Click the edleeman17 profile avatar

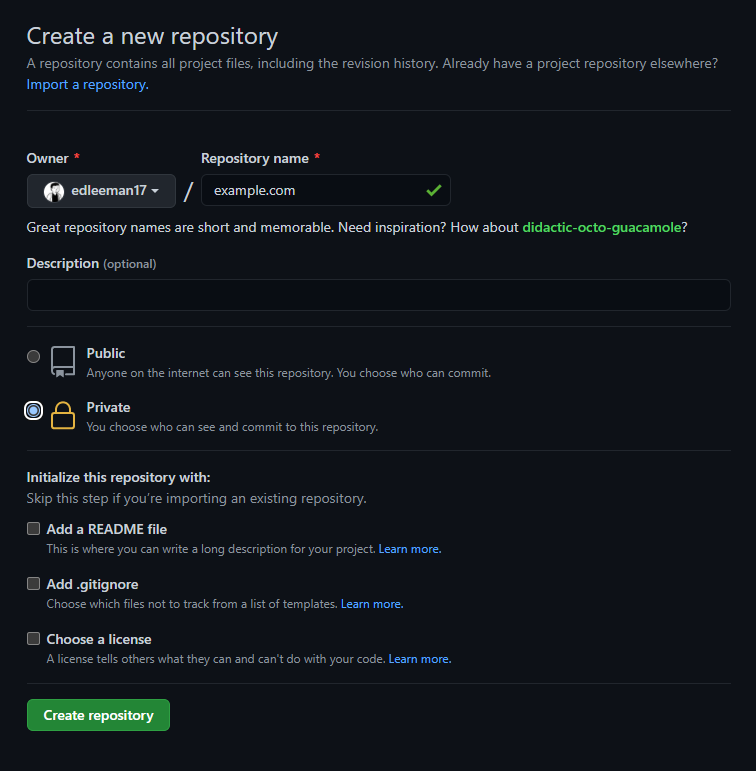coord(54,191)
